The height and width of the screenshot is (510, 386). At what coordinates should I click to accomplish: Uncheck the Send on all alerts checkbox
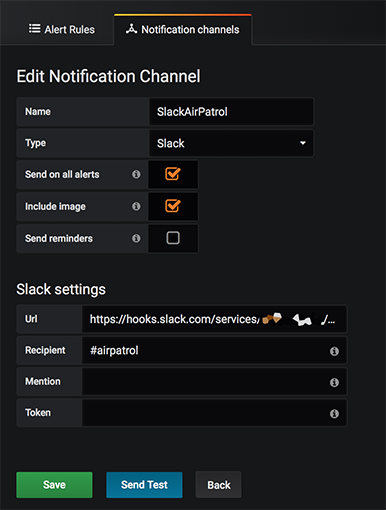(x=173, y=174)
